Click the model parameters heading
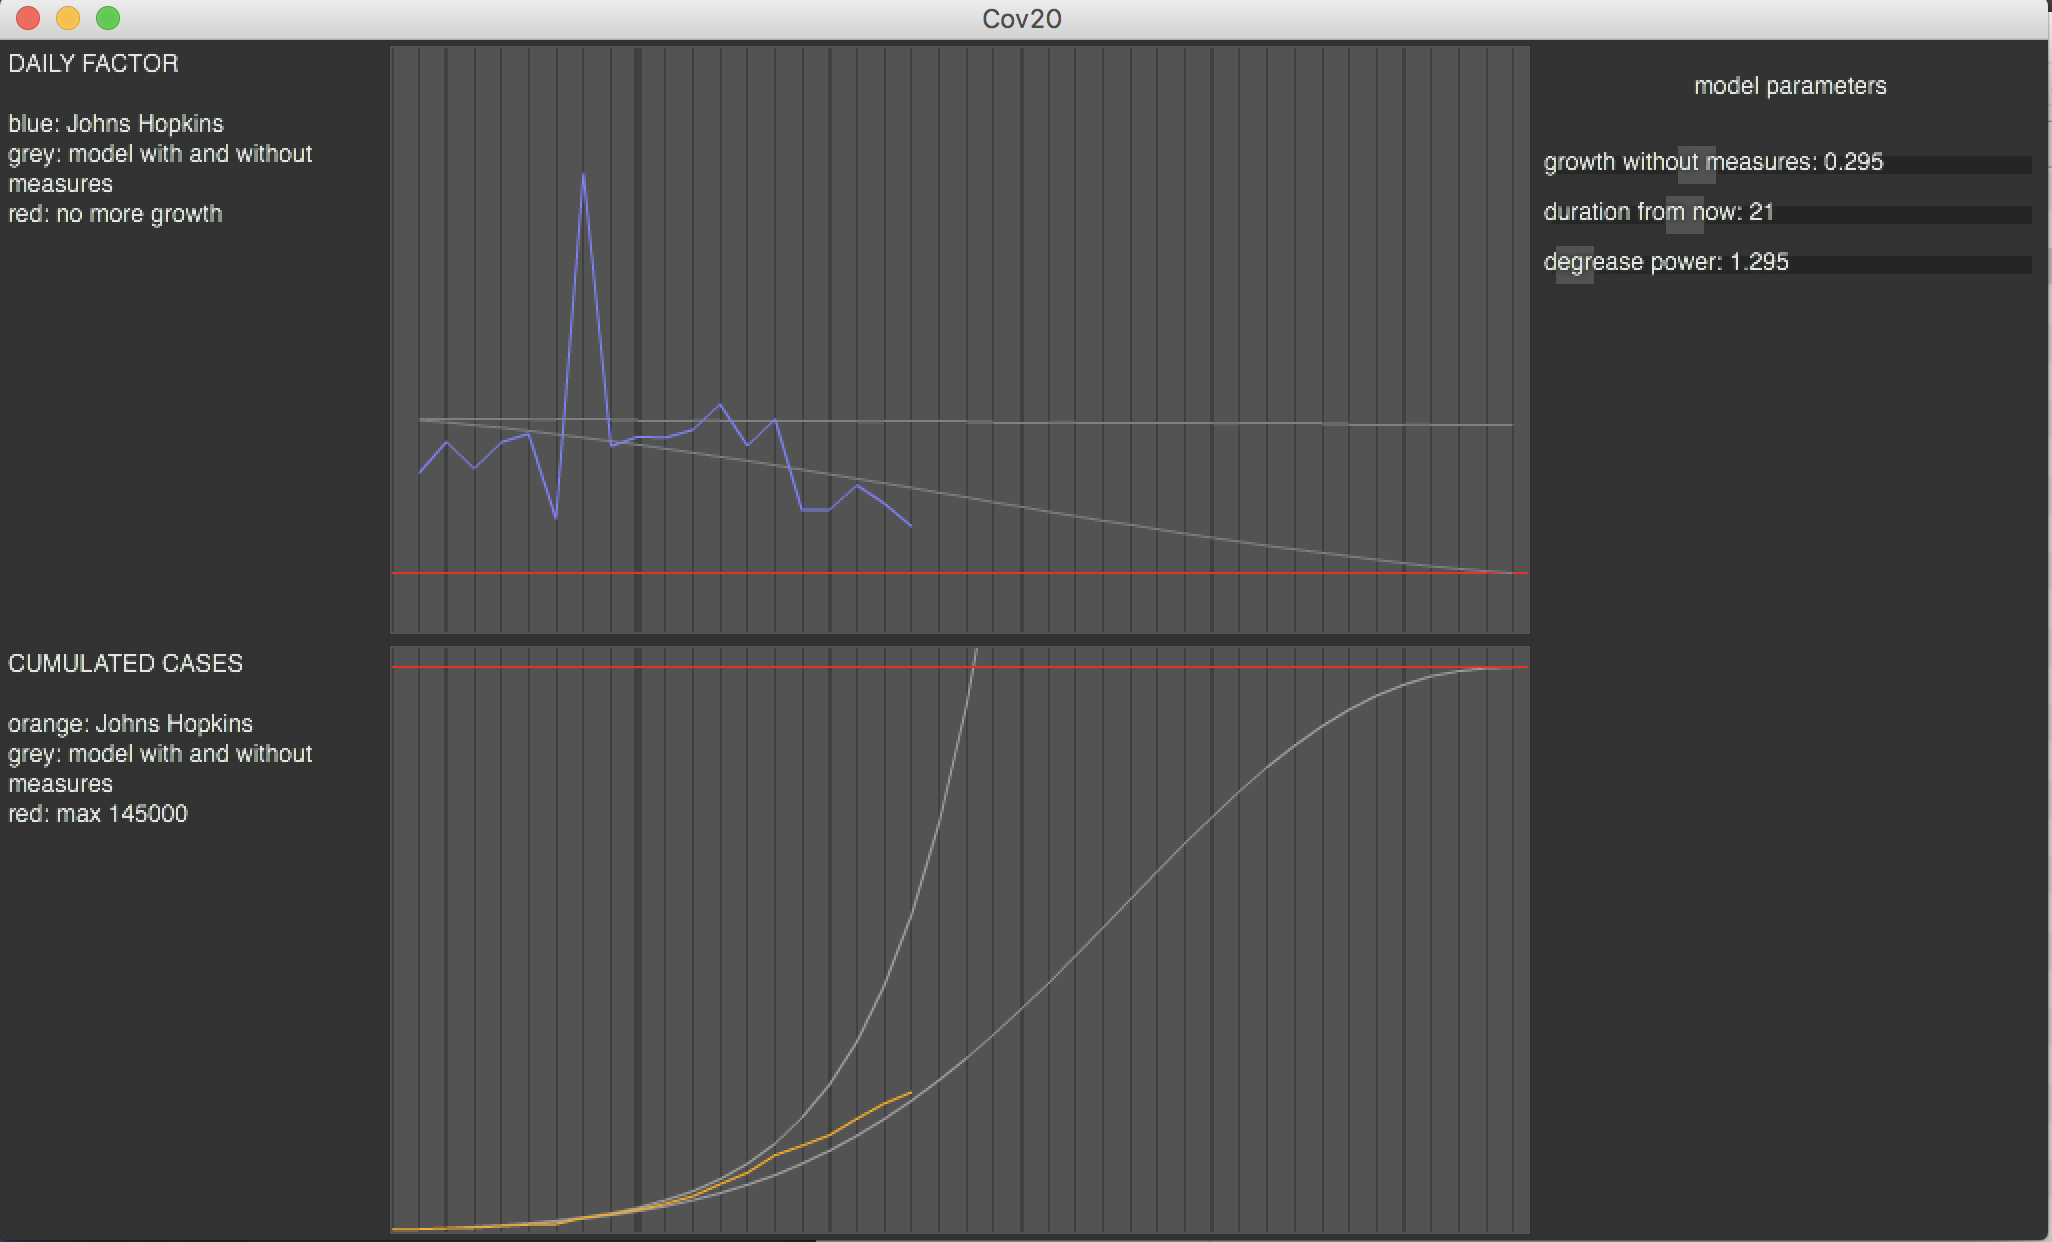 pos(1790,86)
